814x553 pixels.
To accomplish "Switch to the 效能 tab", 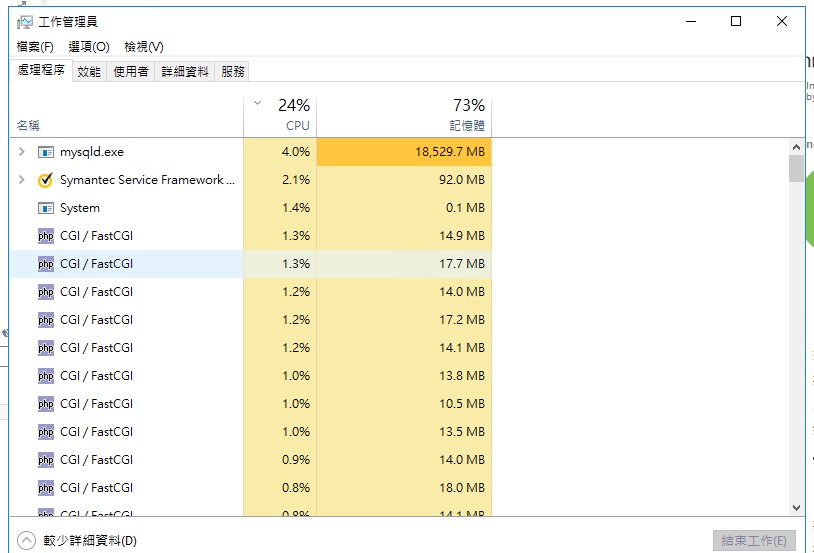I will tap(89, 71).
